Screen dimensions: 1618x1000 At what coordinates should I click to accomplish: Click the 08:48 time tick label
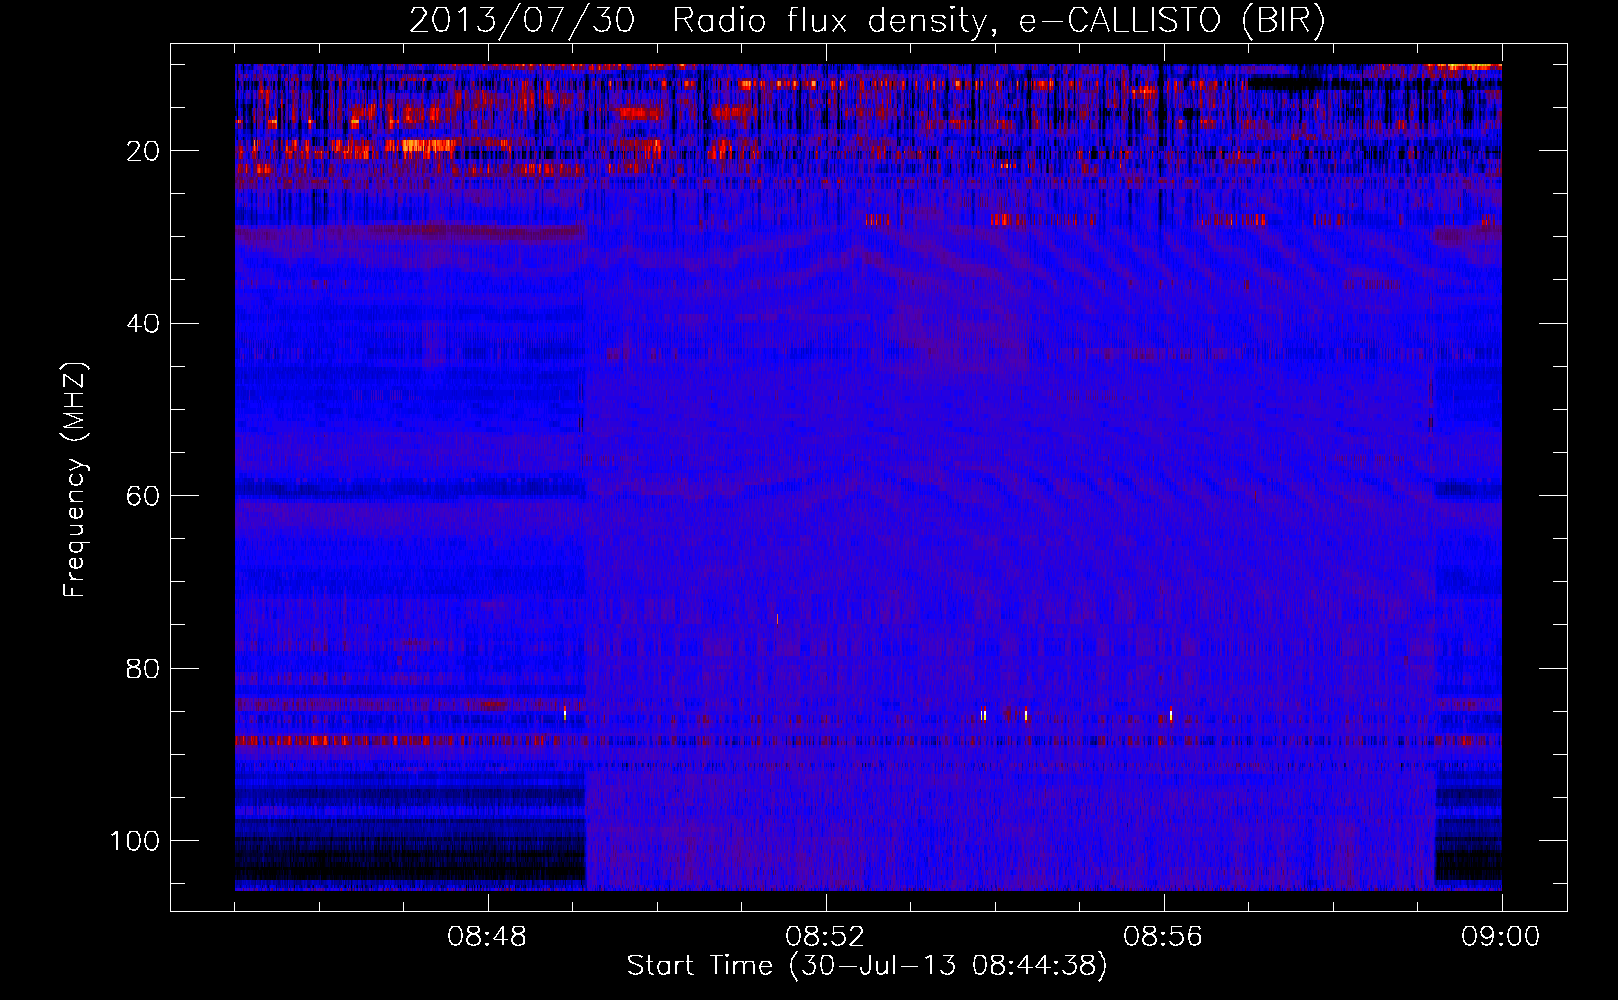[x=488, y=937]
